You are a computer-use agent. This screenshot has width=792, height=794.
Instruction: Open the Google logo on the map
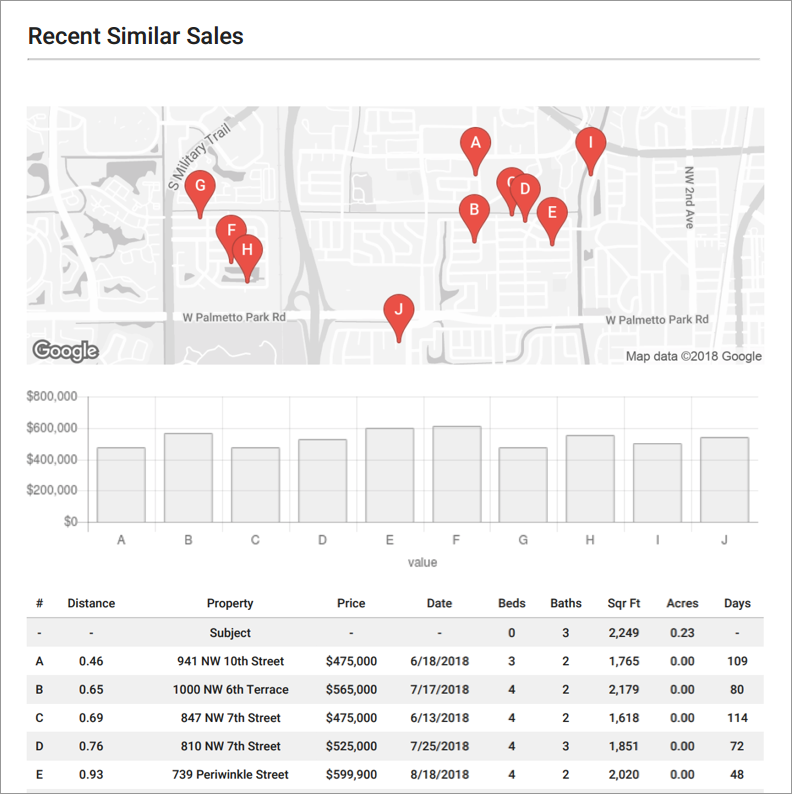[x=65, y=350]
